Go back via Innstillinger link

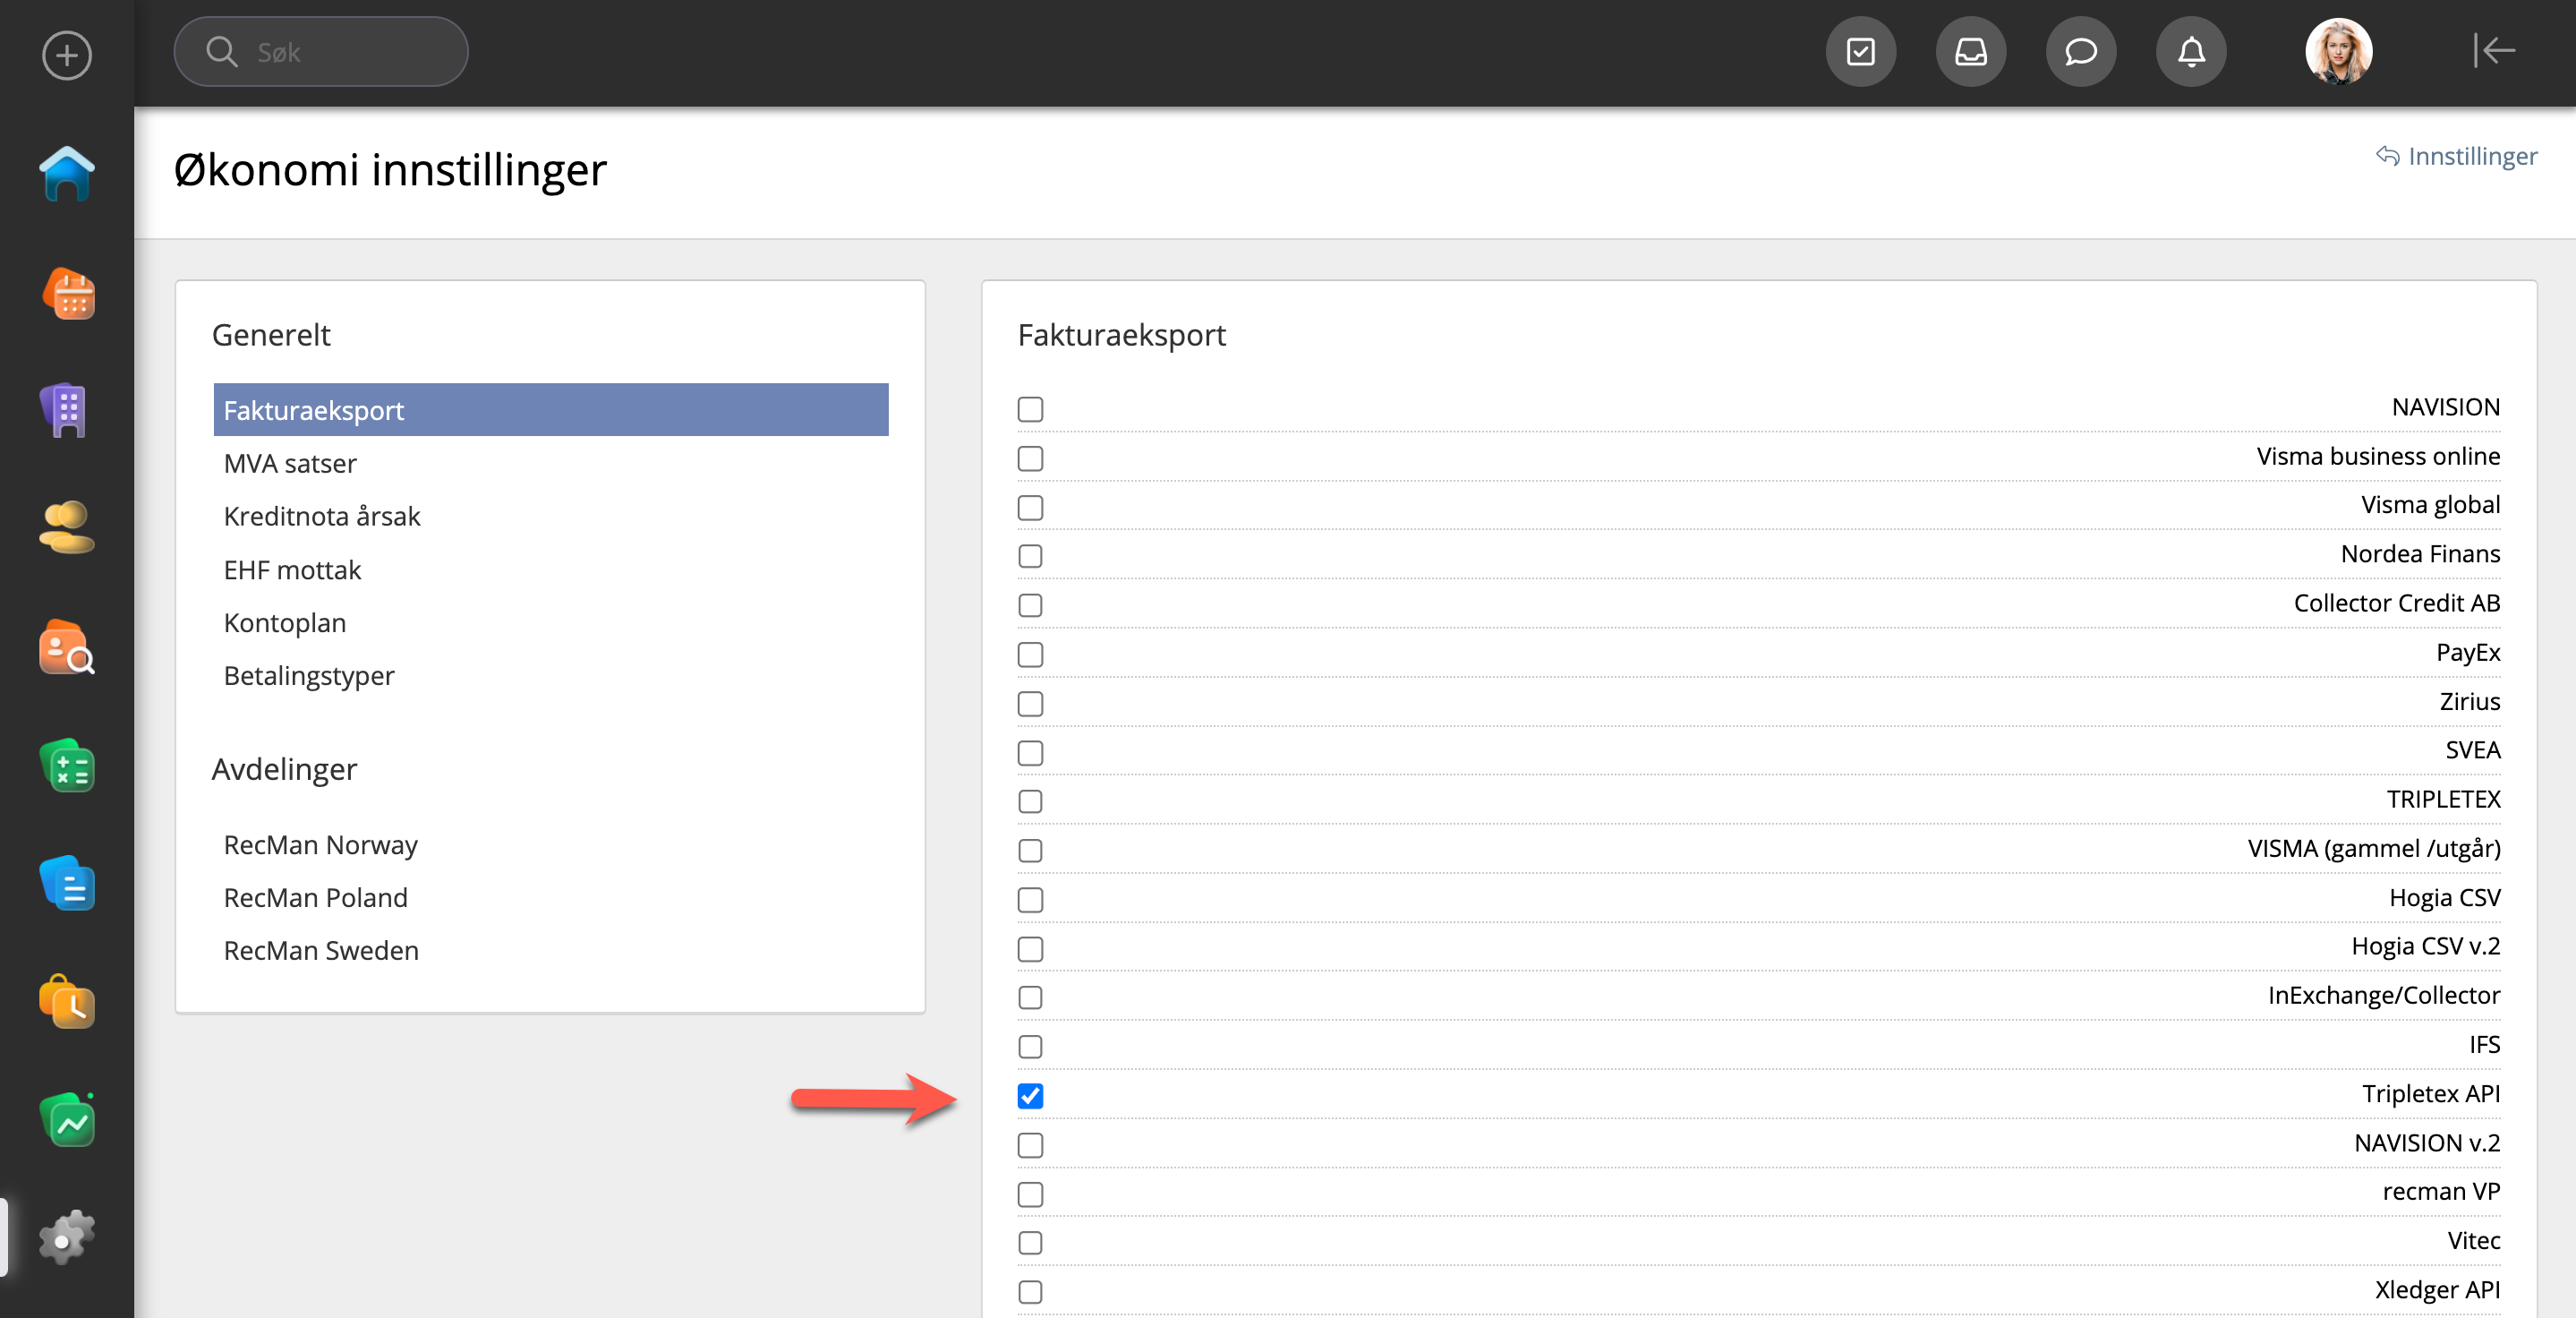(2458, 156)
